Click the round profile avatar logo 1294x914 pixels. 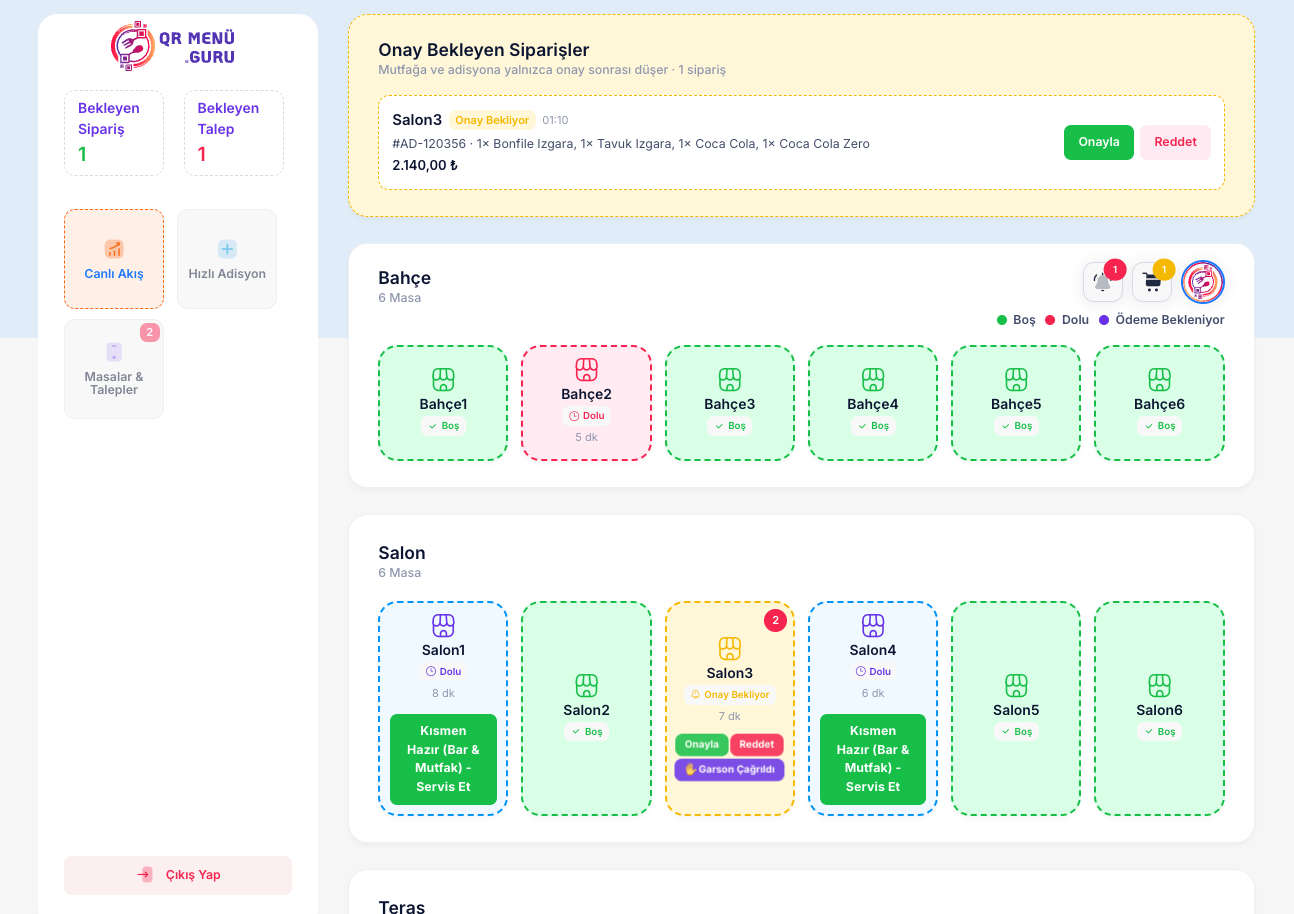click(1203, 282)
